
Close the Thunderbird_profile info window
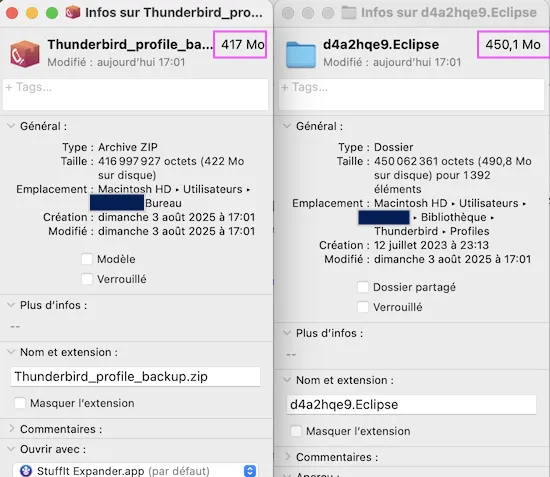[x=12, y=13]
